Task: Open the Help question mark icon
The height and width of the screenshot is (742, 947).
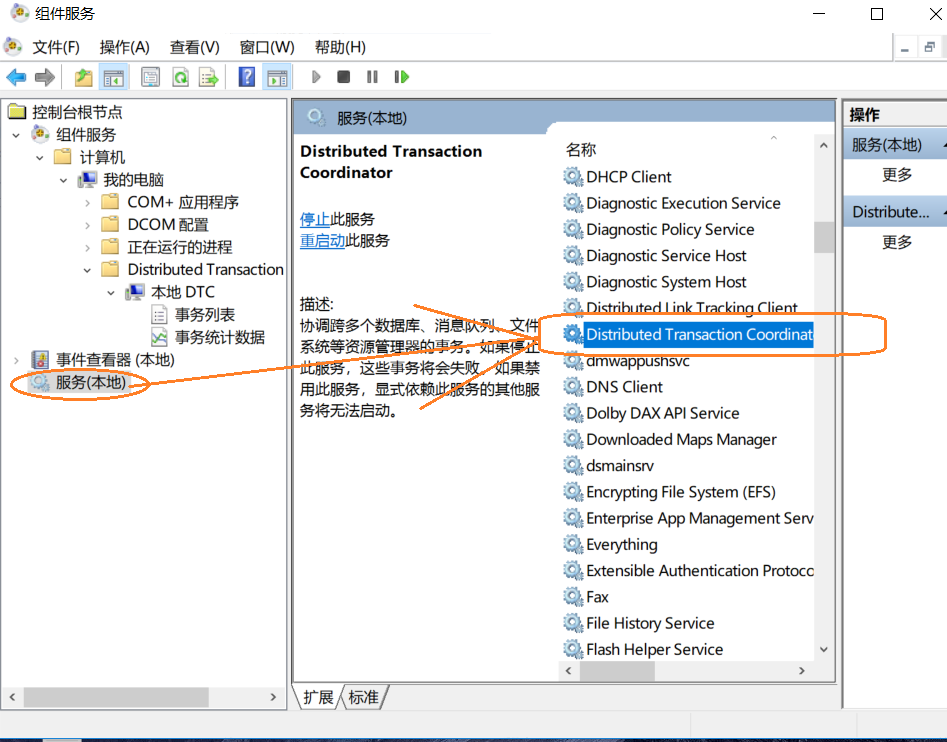Action: [246, 77]
